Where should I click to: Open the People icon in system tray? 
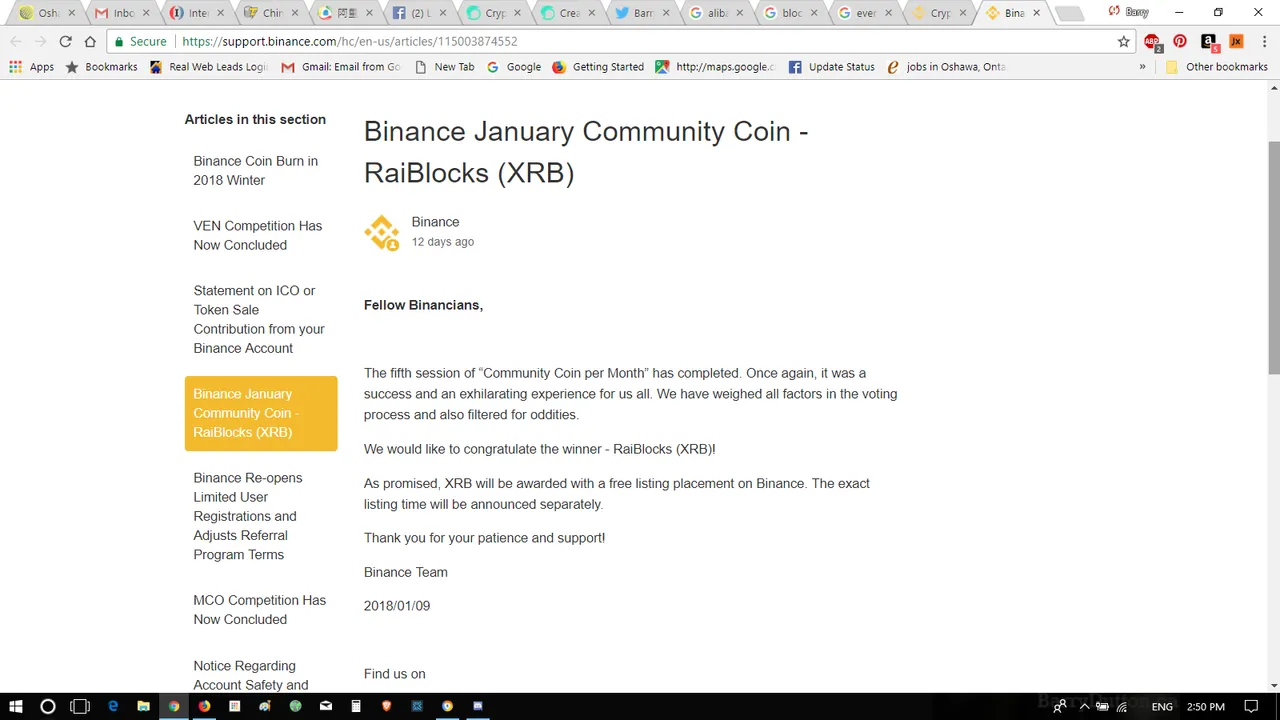click(x=1060, y=707)
